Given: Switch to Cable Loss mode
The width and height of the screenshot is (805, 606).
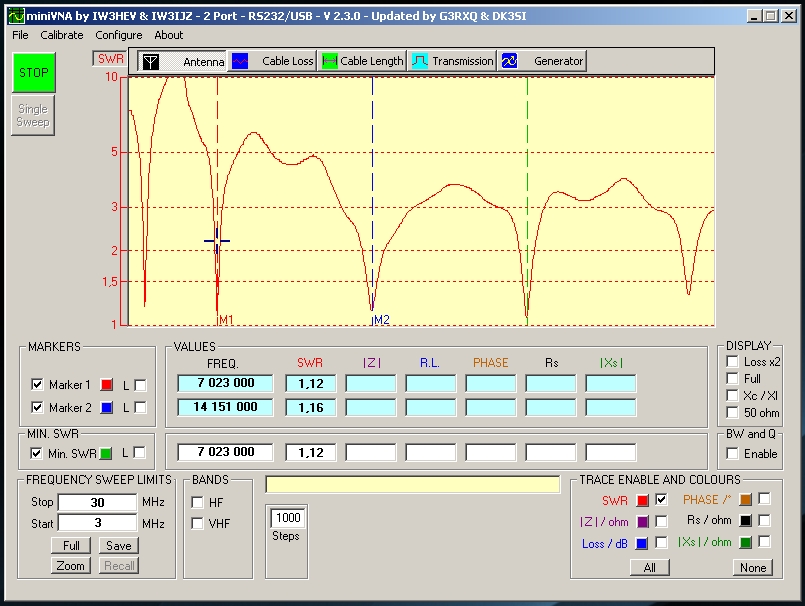Looking at the screenshot, I should click(x=272, y=61).
